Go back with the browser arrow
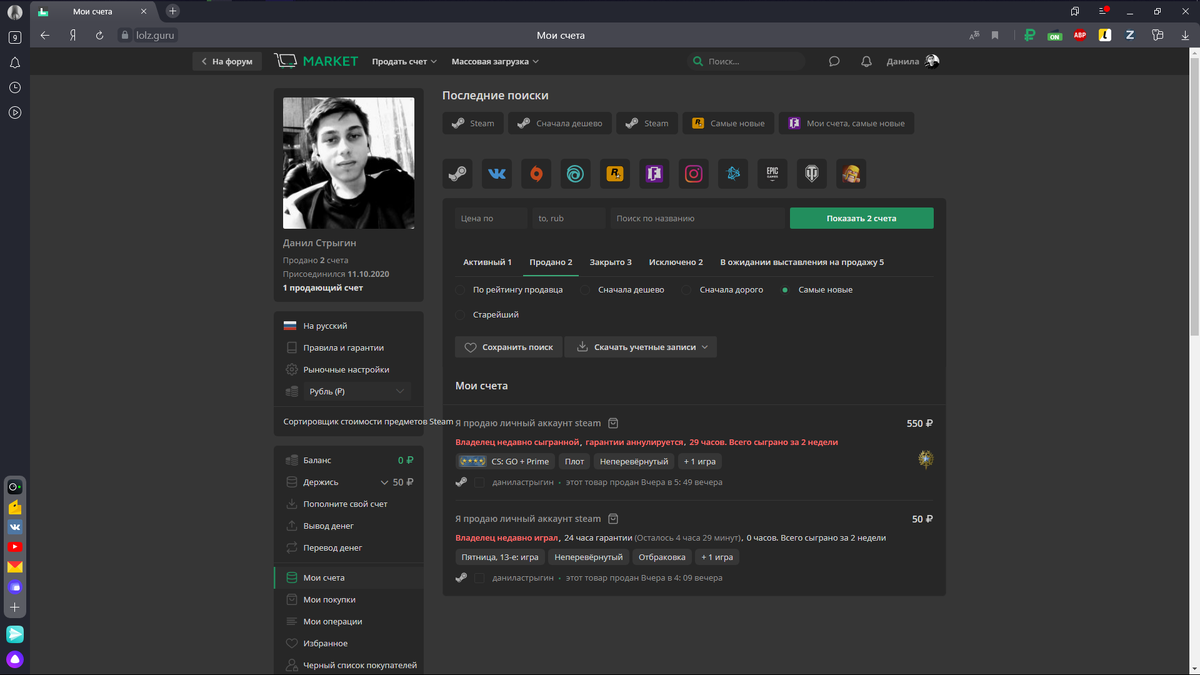Image resolution: width=1200 pixels, height=675 pixels. 44,35
